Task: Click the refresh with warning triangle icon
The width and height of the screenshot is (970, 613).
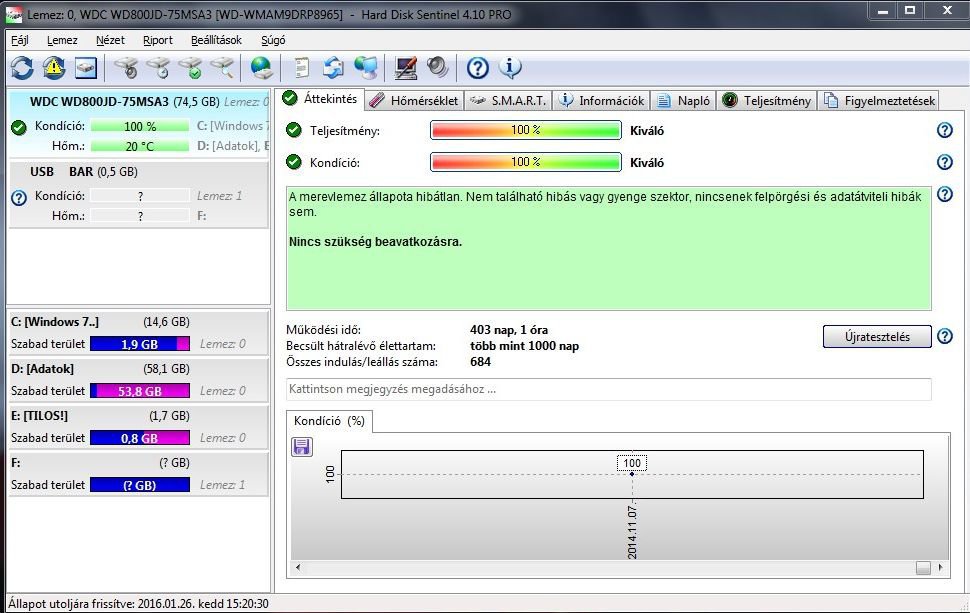Action: pyautogui.click(x=54, y=67)
